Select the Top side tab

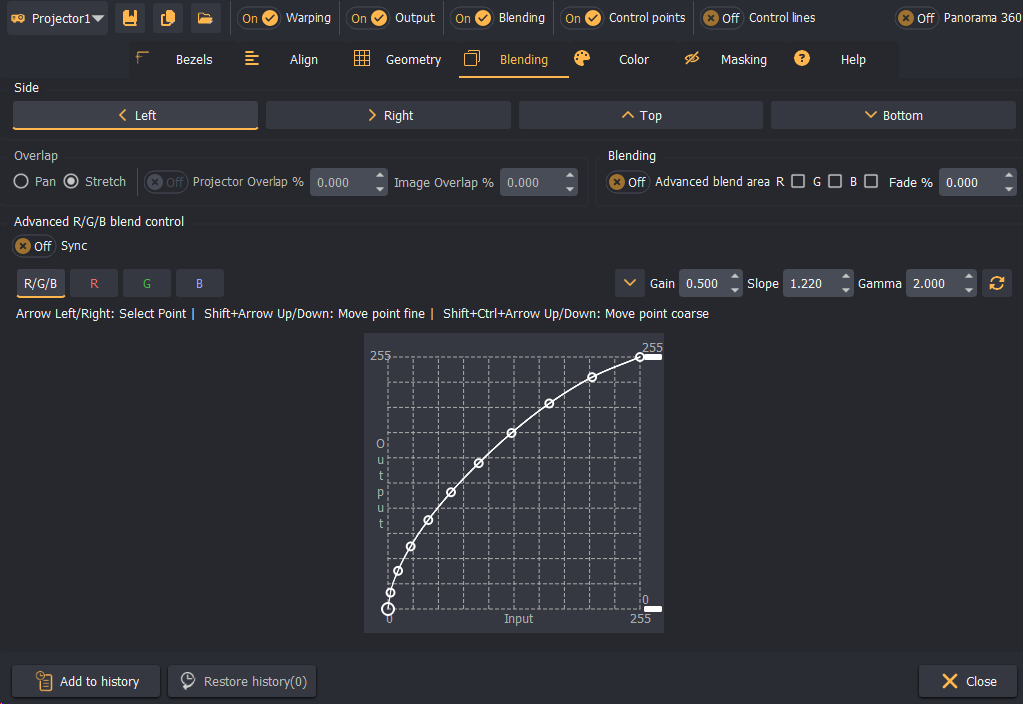coord(641,115)
